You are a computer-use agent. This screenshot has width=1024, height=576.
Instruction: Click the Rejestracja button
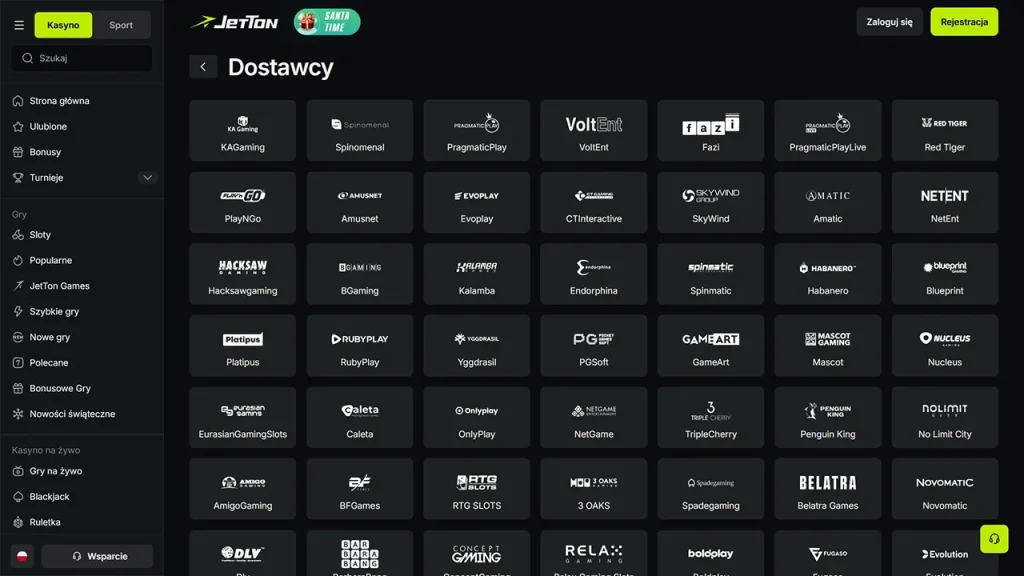964,22
